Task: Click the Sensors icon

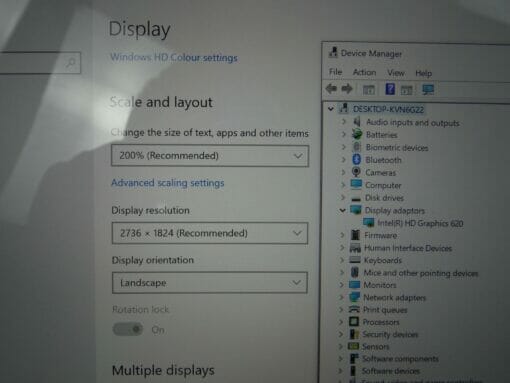Action: [353, 346]
